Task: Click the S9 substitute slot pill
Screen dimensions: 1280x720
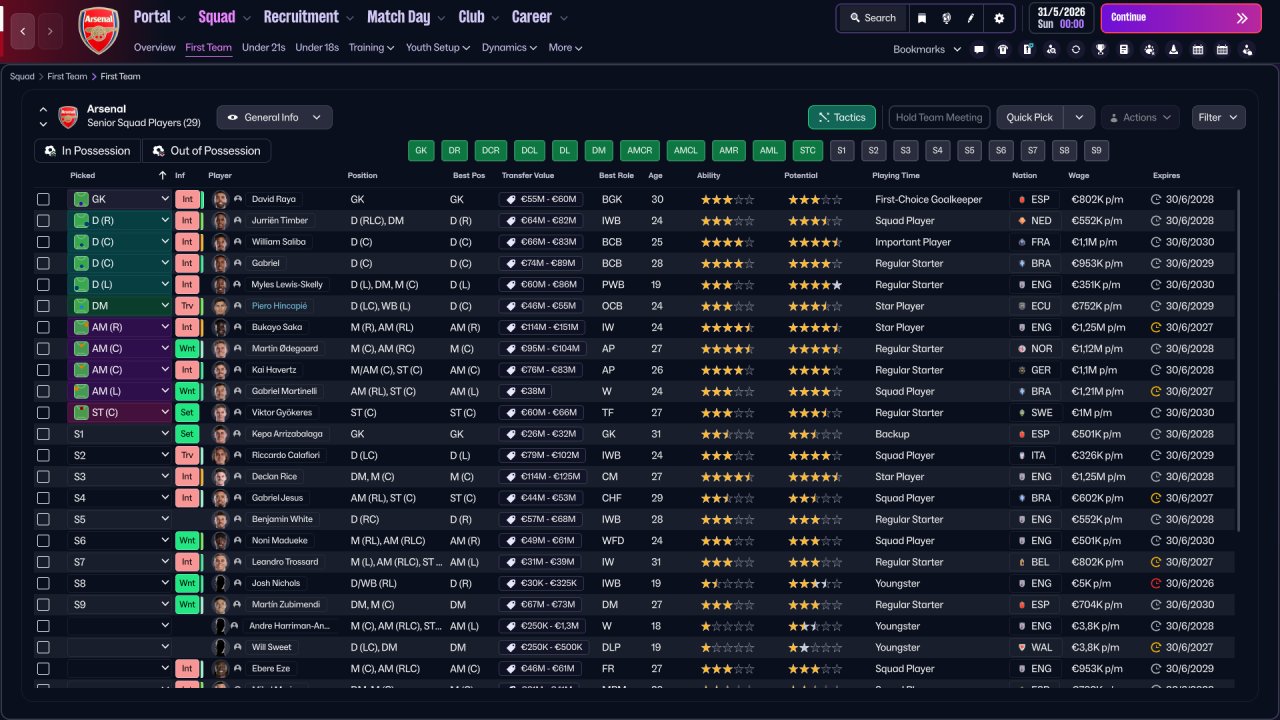Action: (x=1097, y=151)
